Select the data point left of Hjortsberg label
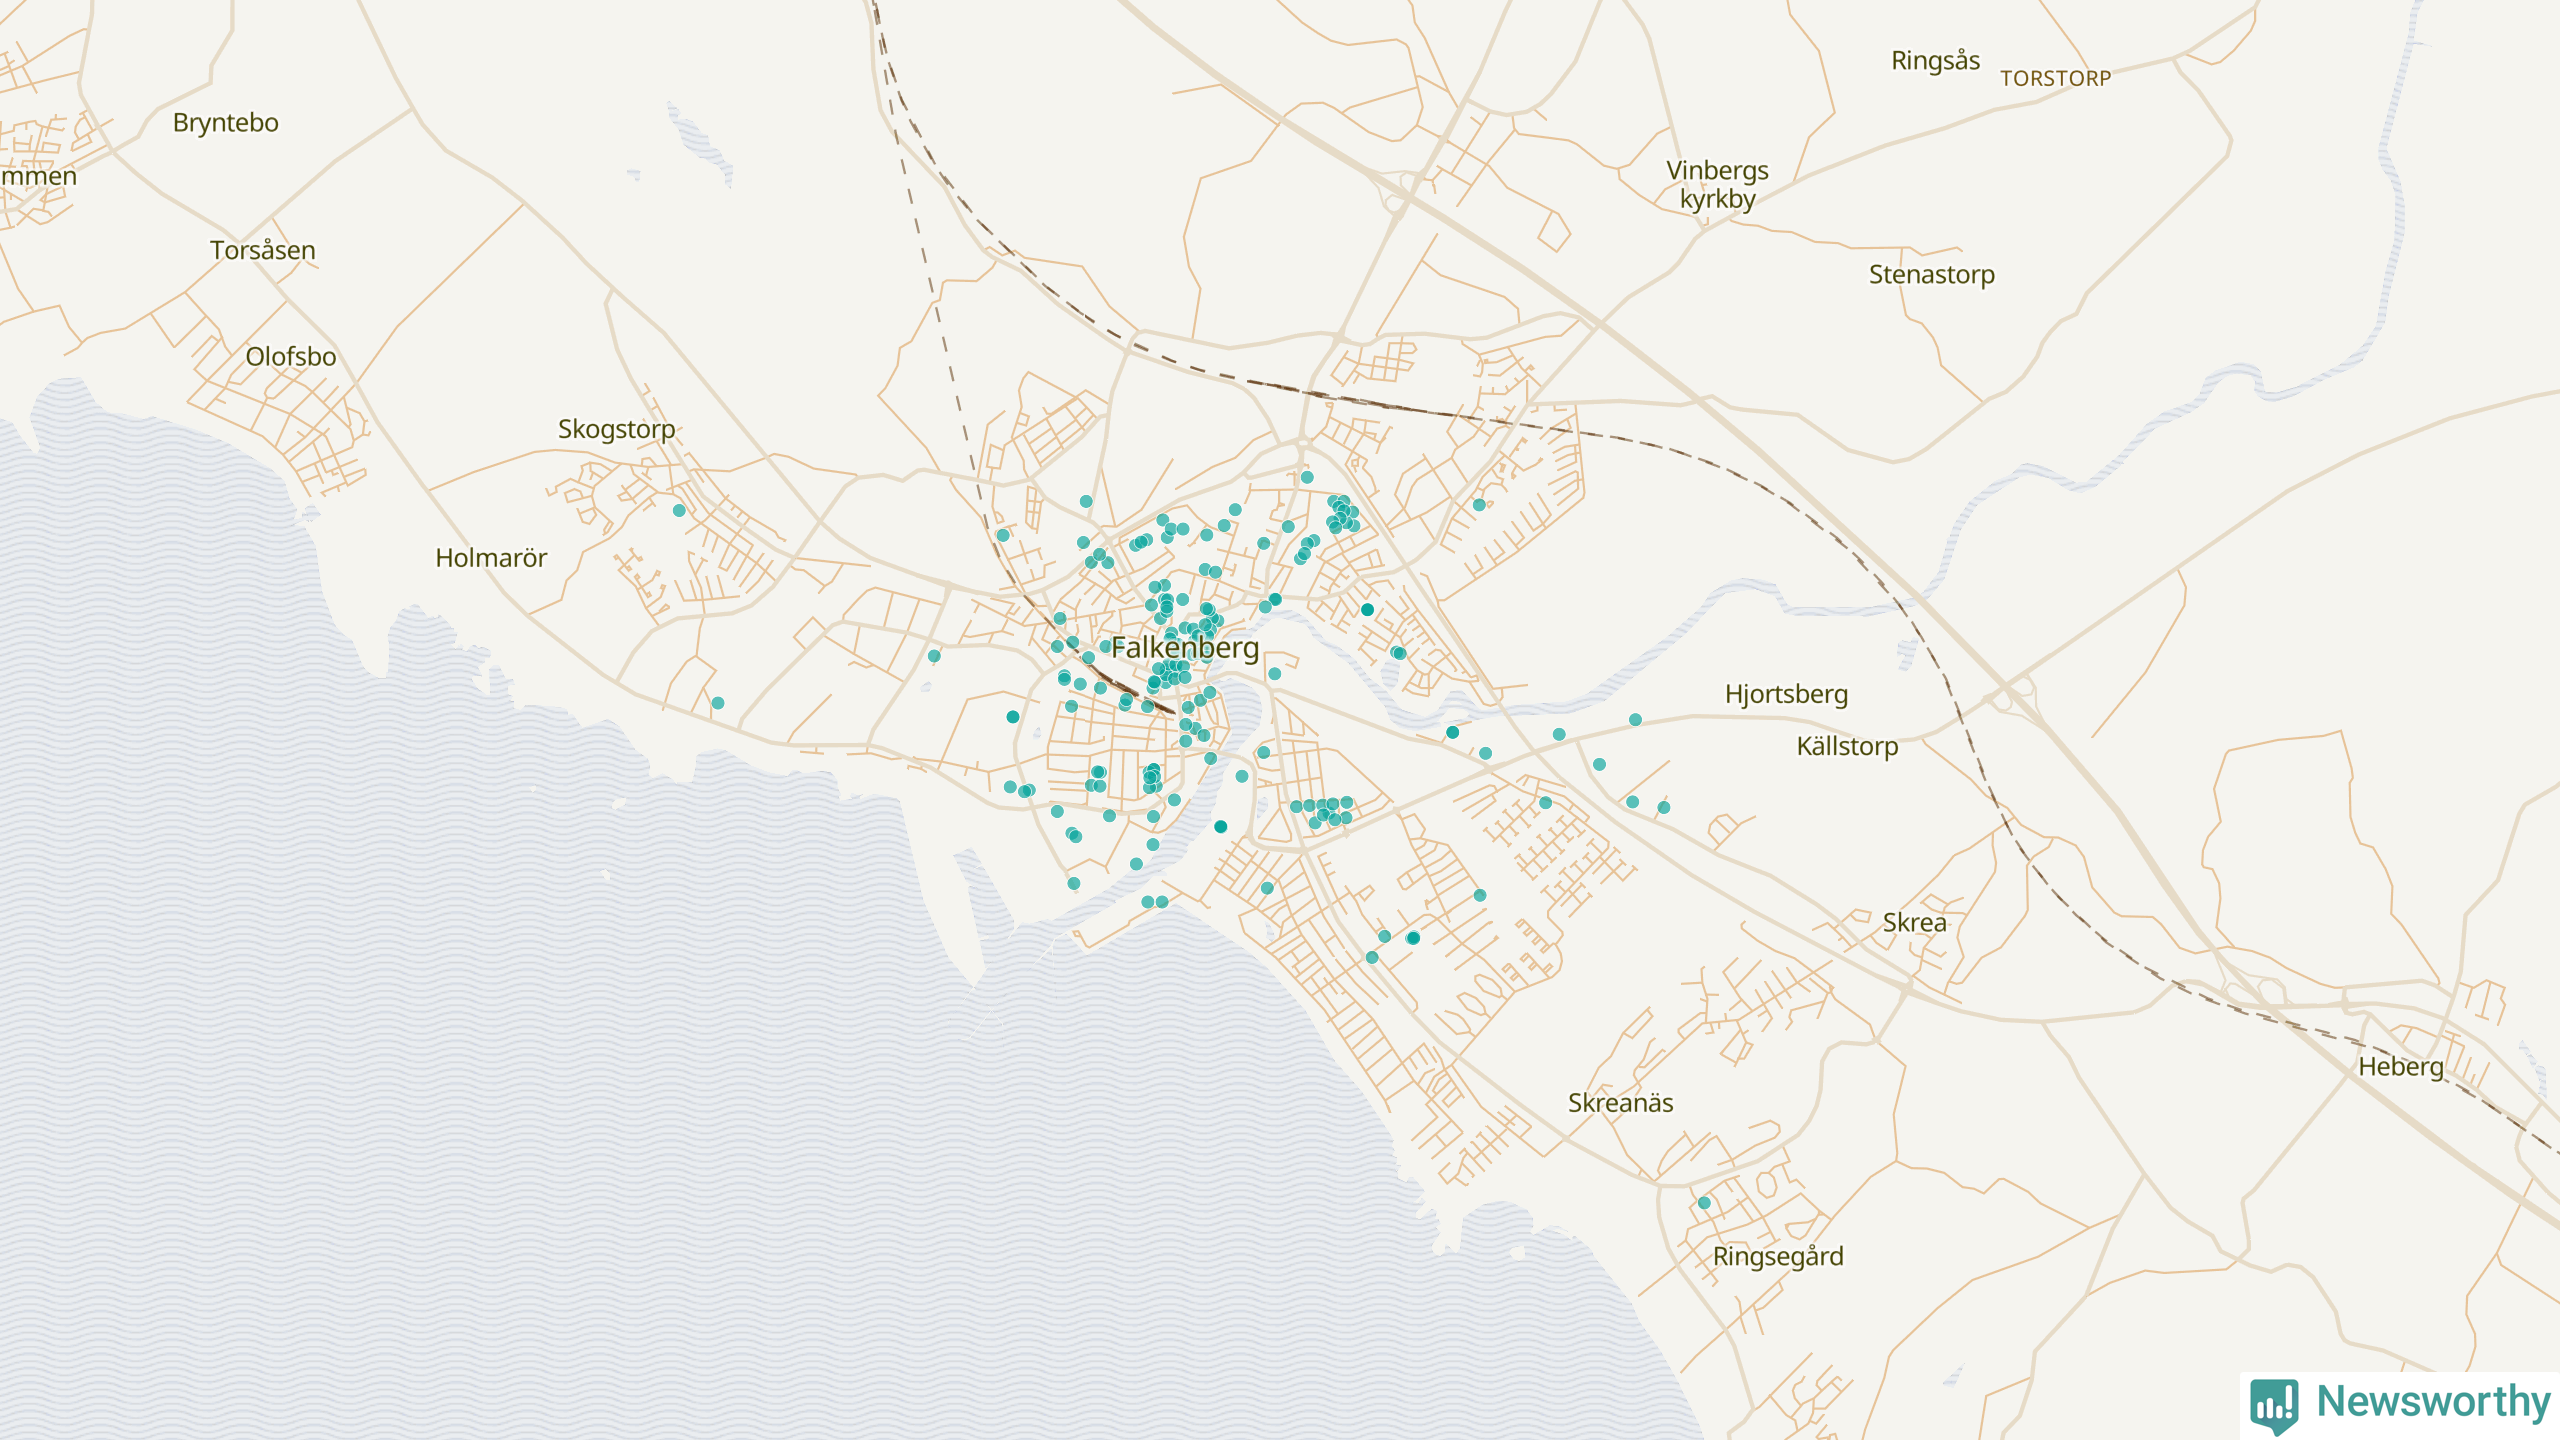The width and height of the screenshot is (2560, 1440). point(1635,720)
